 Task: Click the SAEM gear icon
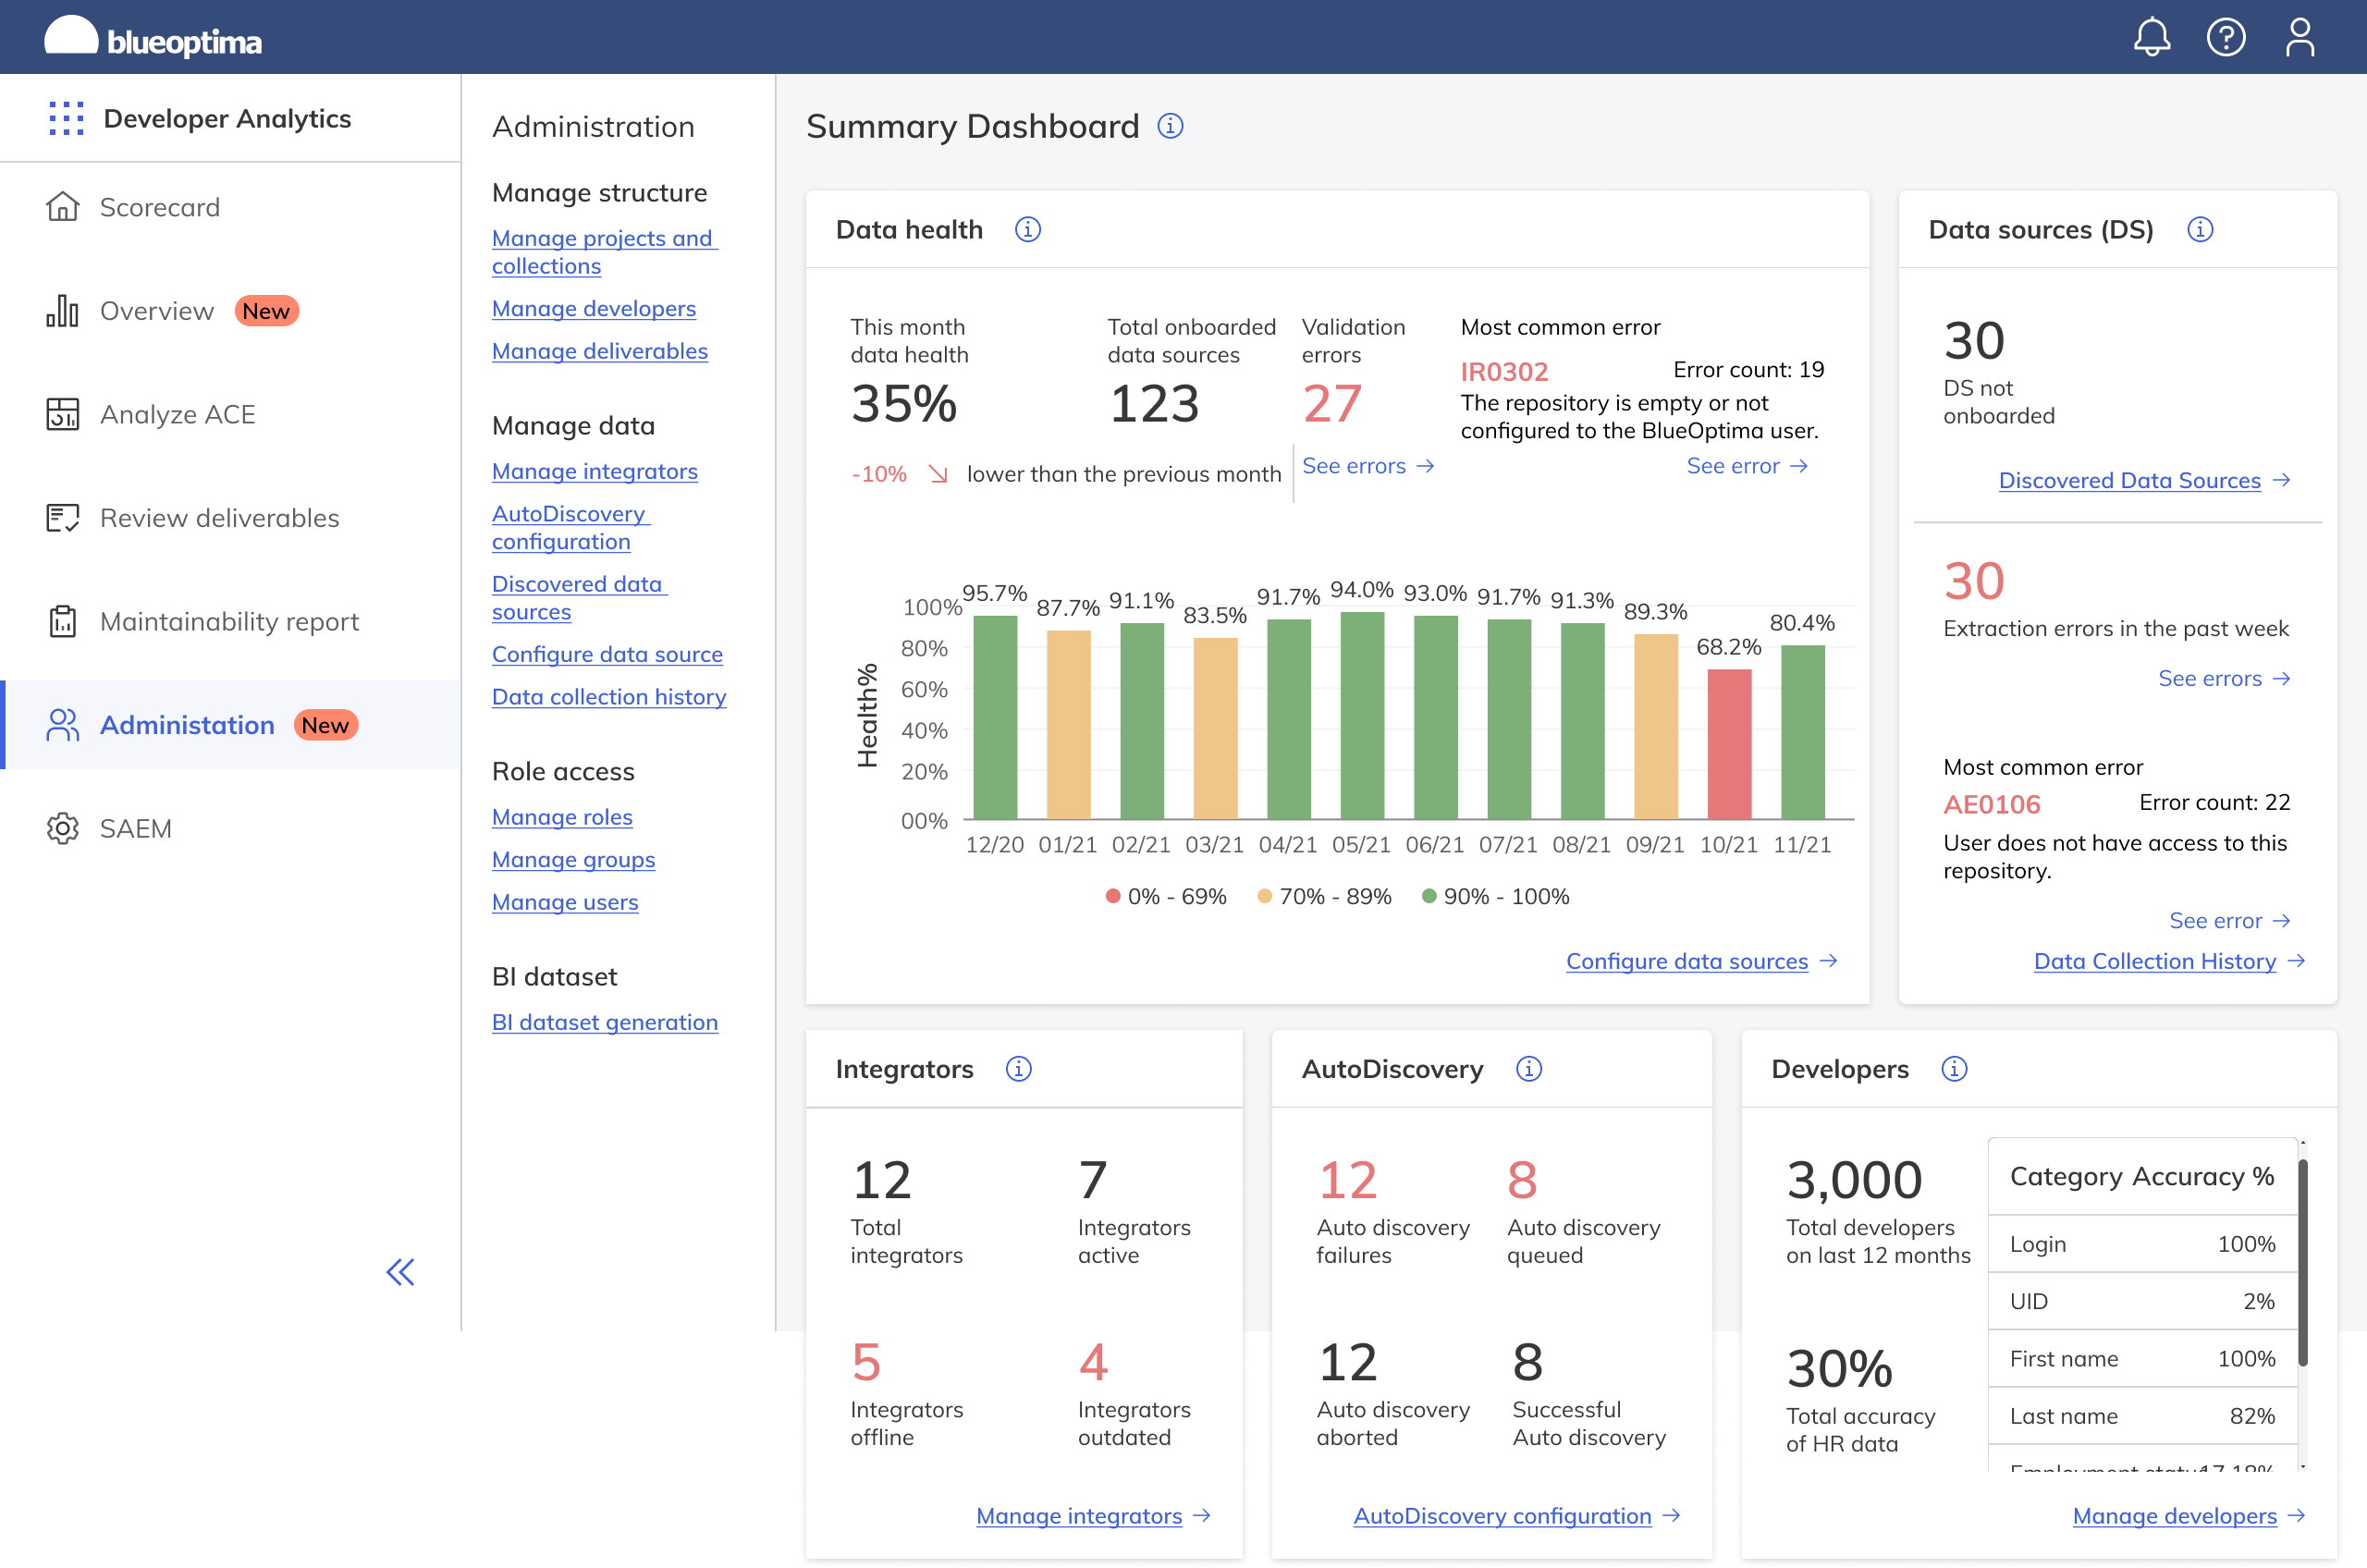62,828
